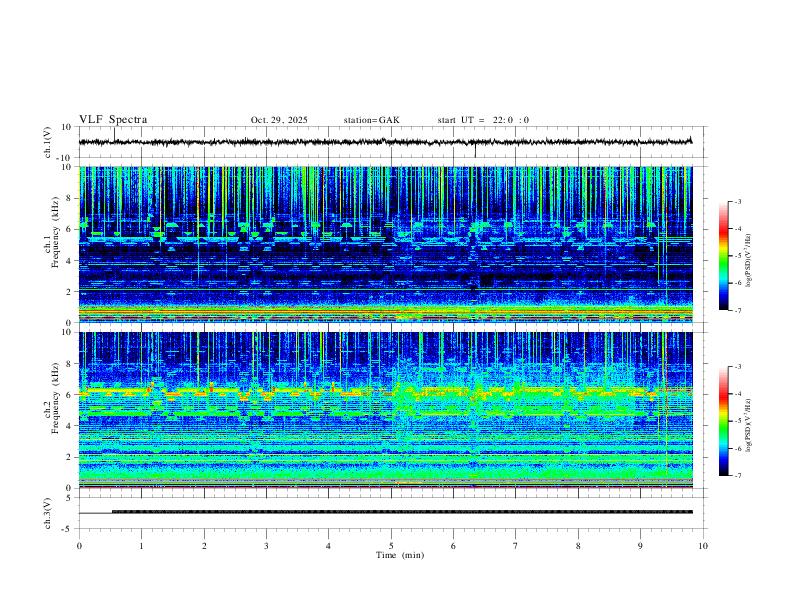This screenshot has height=612, width=792.
Task: Click time axis tick label "7"
Action: [x=516, y=546]
